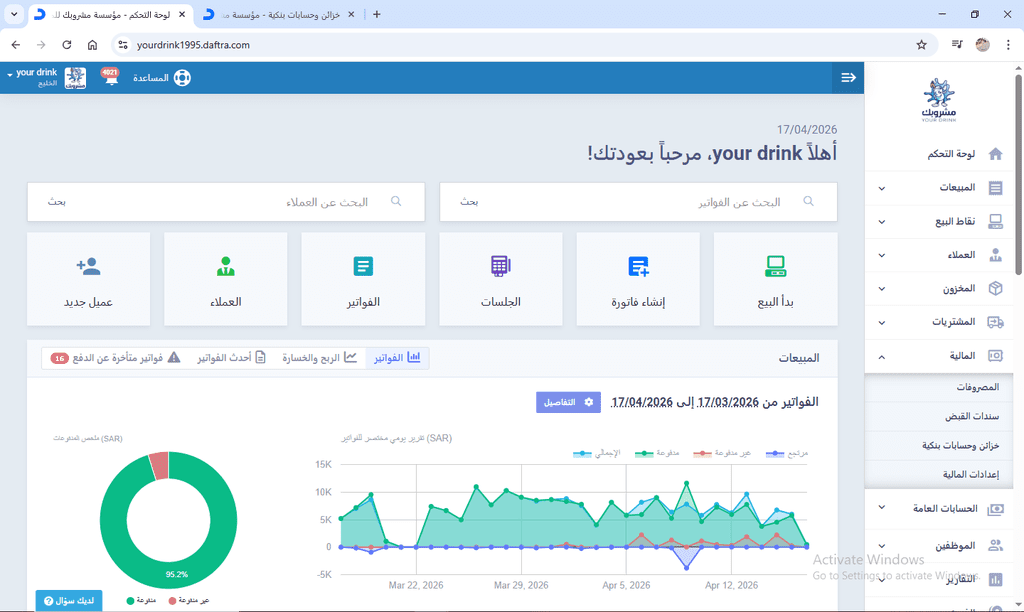This screenshot has width=1024, height=612.
Task: Click the التفاصيل details button
Action: pyautogui.click(x=568, y=402)
